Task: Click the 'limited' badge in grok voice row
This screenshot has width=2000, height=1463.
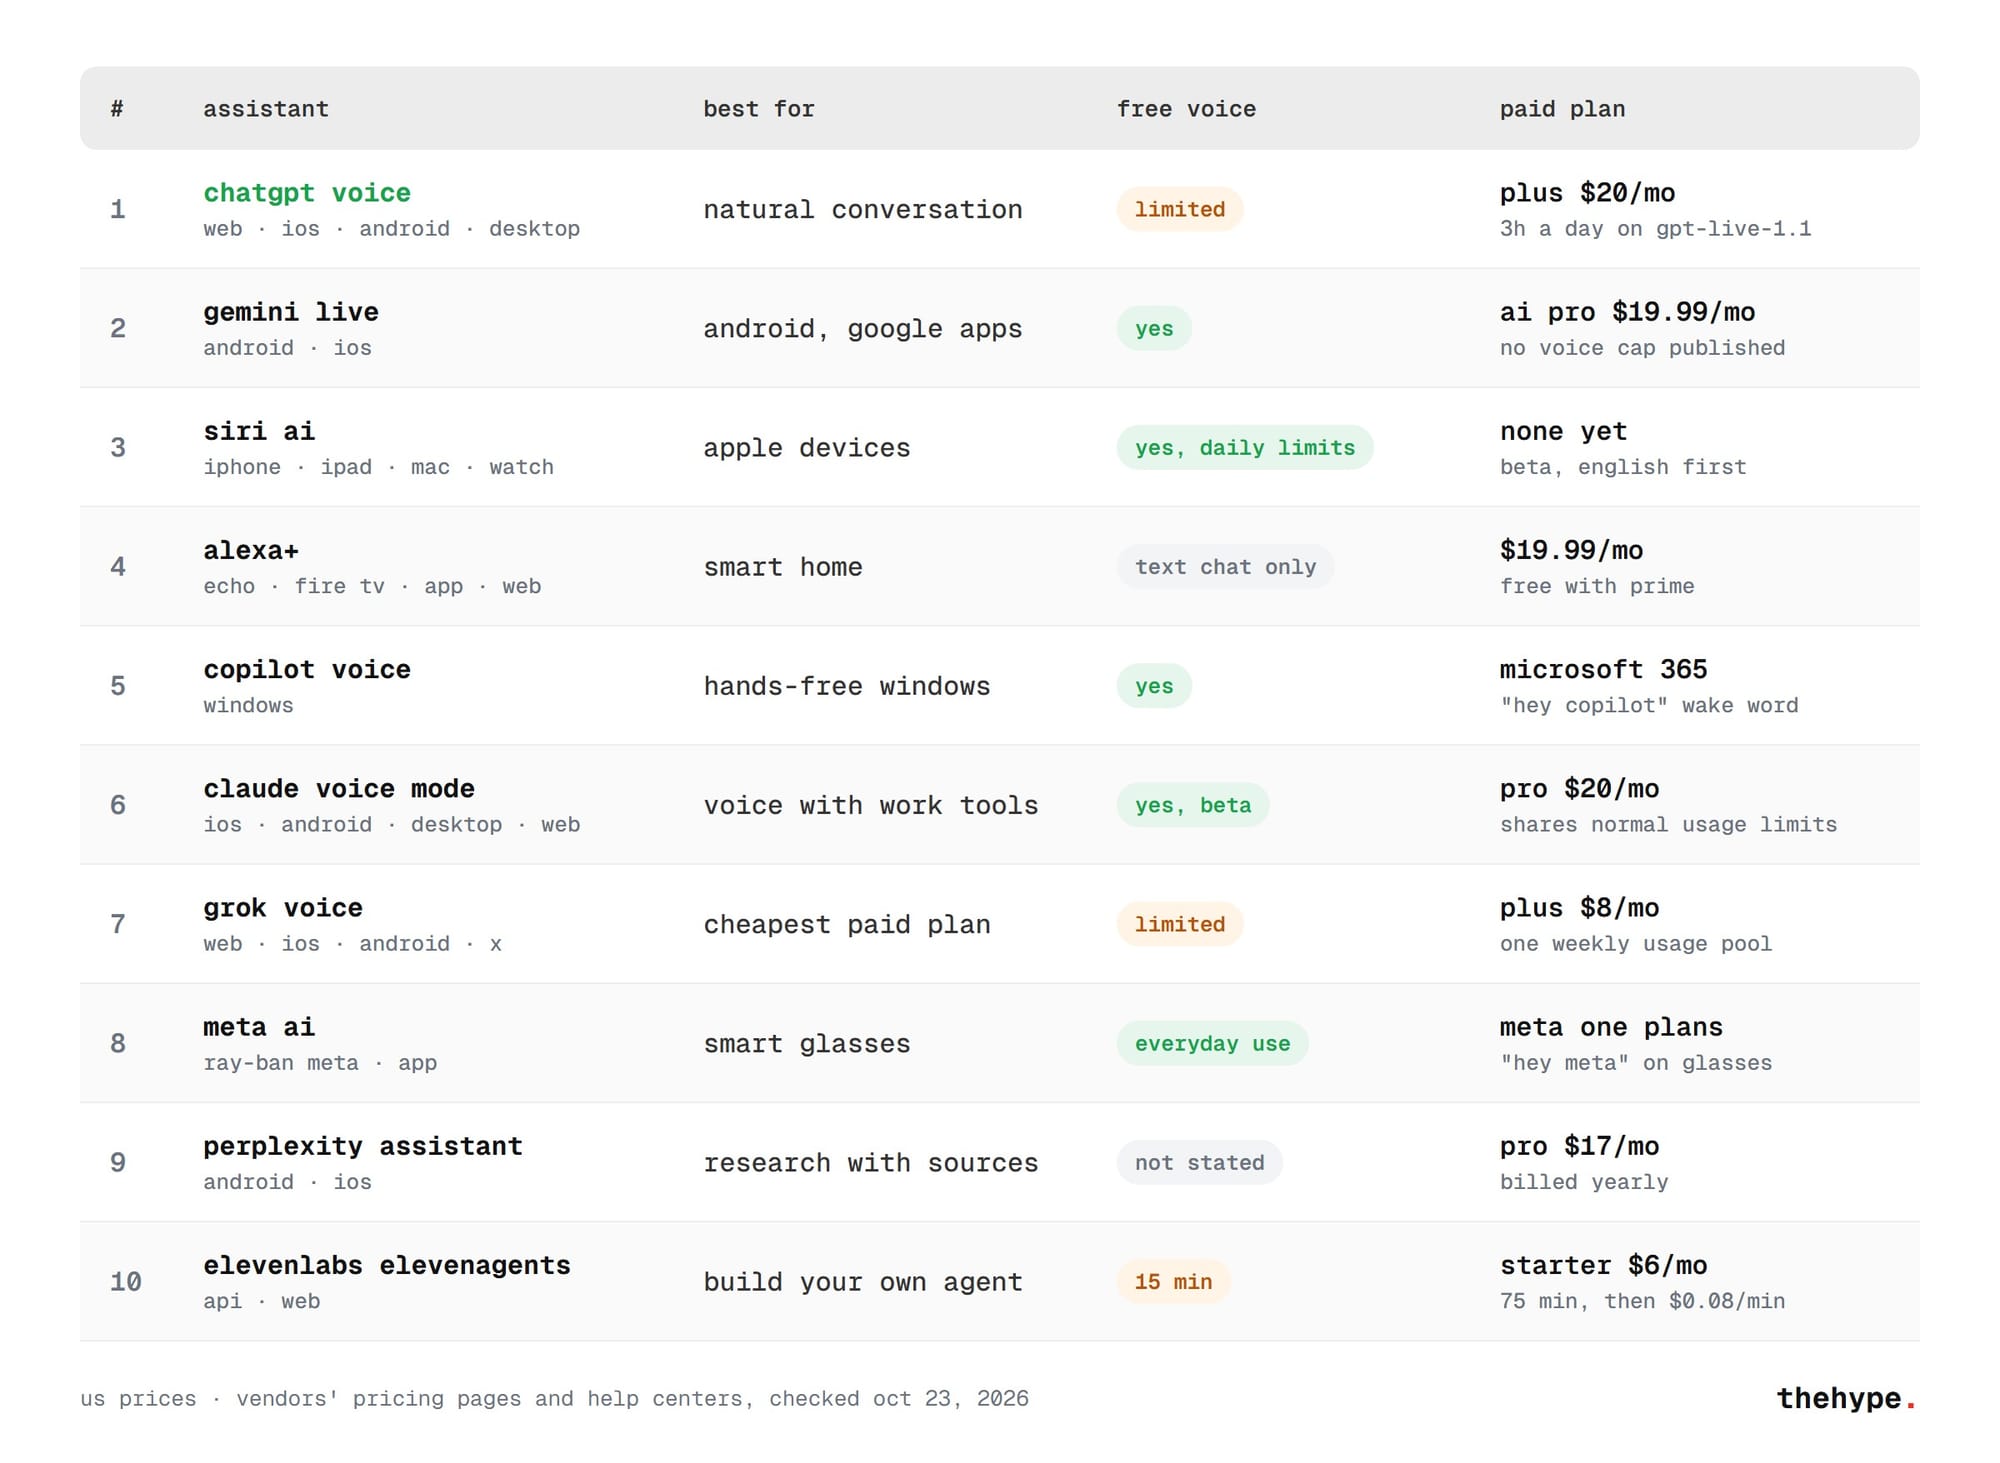Action: point(1180,924)
